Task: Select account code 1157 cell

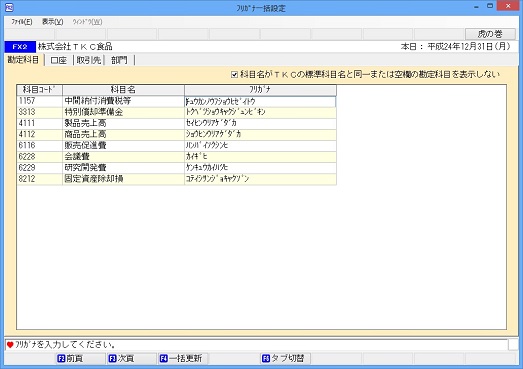Action: [x=39, y=101]
